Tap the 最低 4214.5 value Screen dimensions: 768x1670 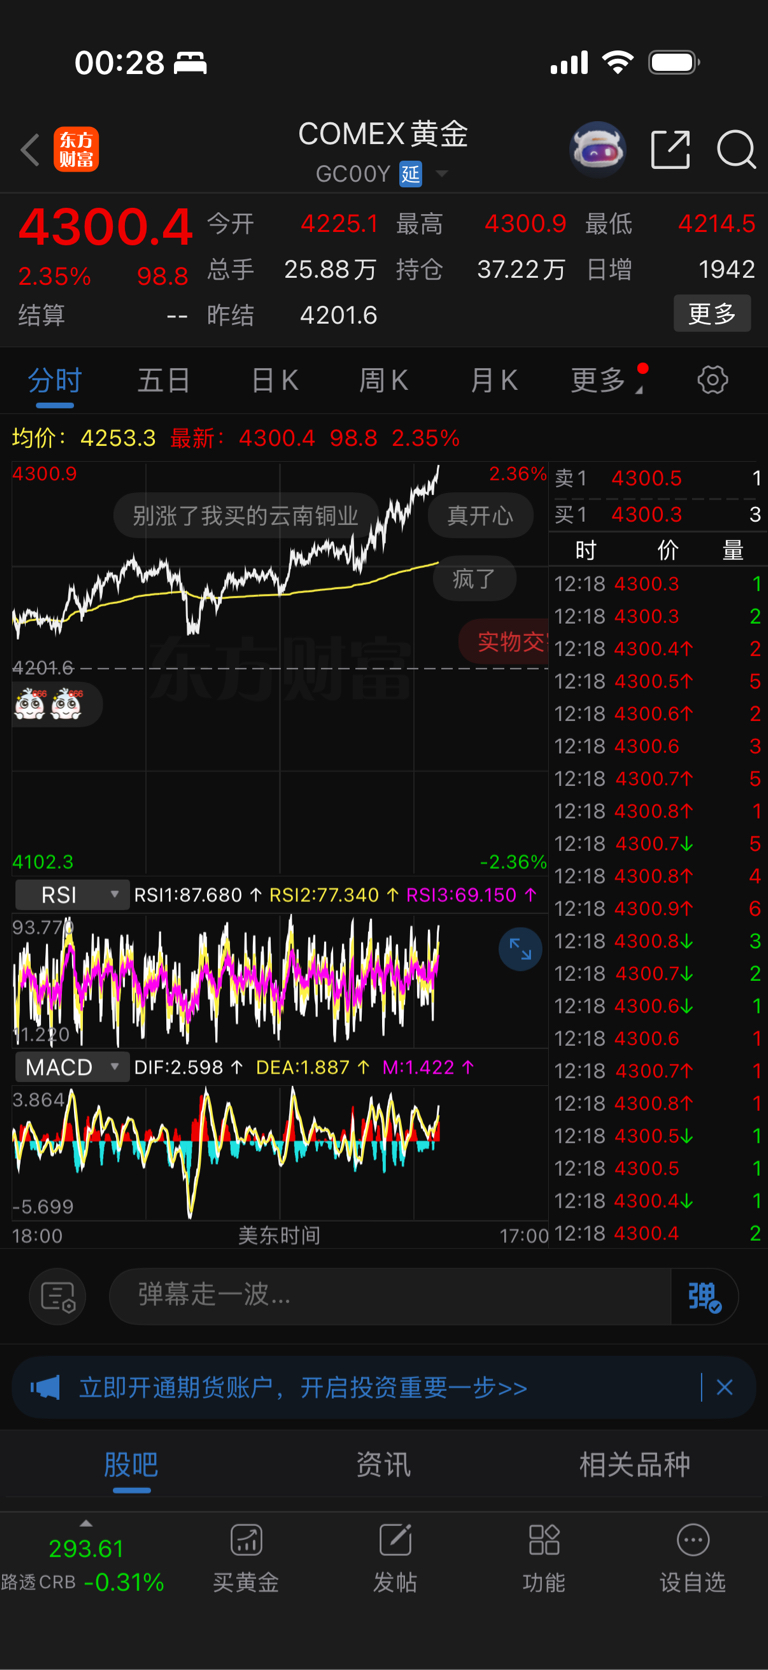(x=716, y=223)
